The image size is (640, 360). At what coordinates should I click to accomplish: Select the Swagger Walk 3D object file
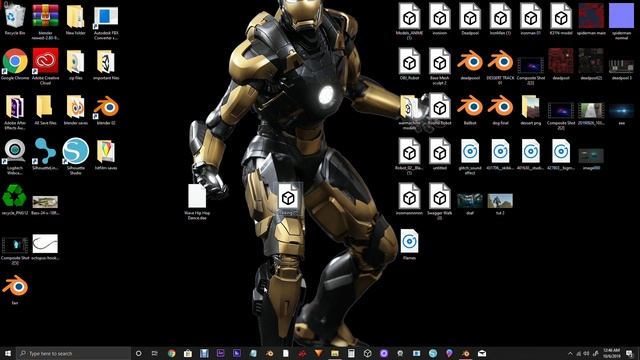pyautogui.click(x=440, y=196)
